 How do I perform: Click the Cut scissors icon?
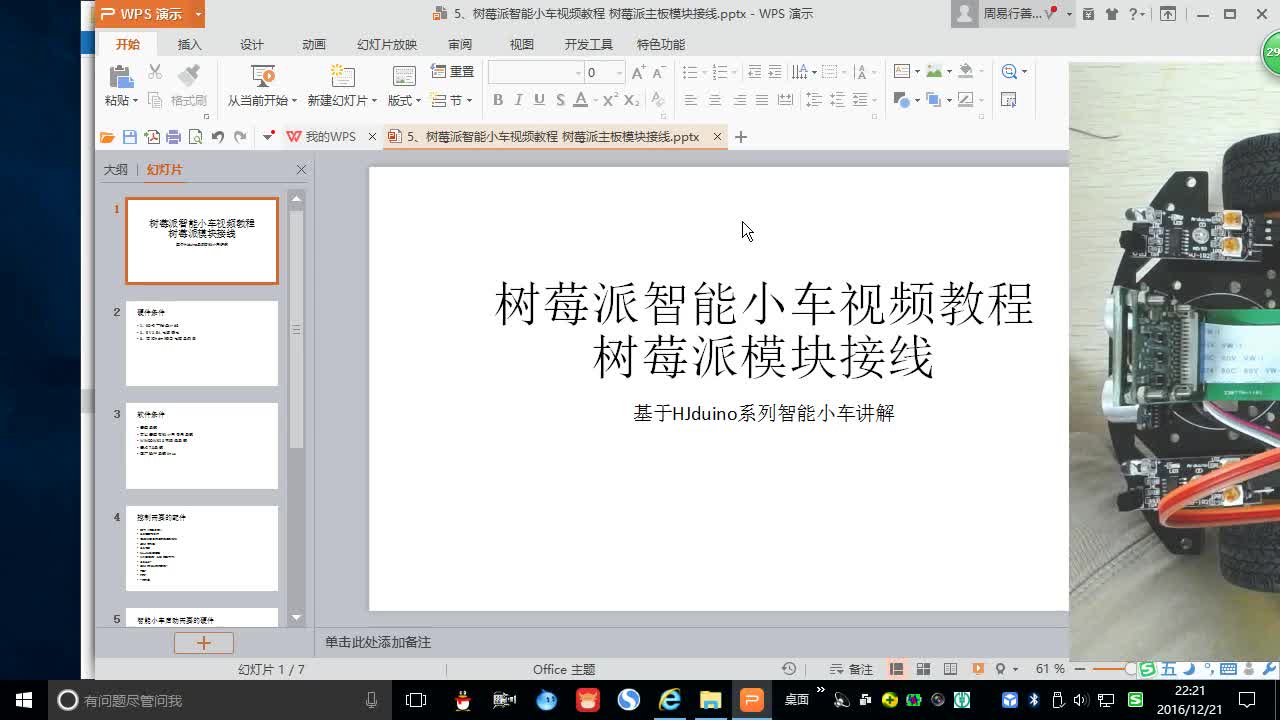pos(155,72)
